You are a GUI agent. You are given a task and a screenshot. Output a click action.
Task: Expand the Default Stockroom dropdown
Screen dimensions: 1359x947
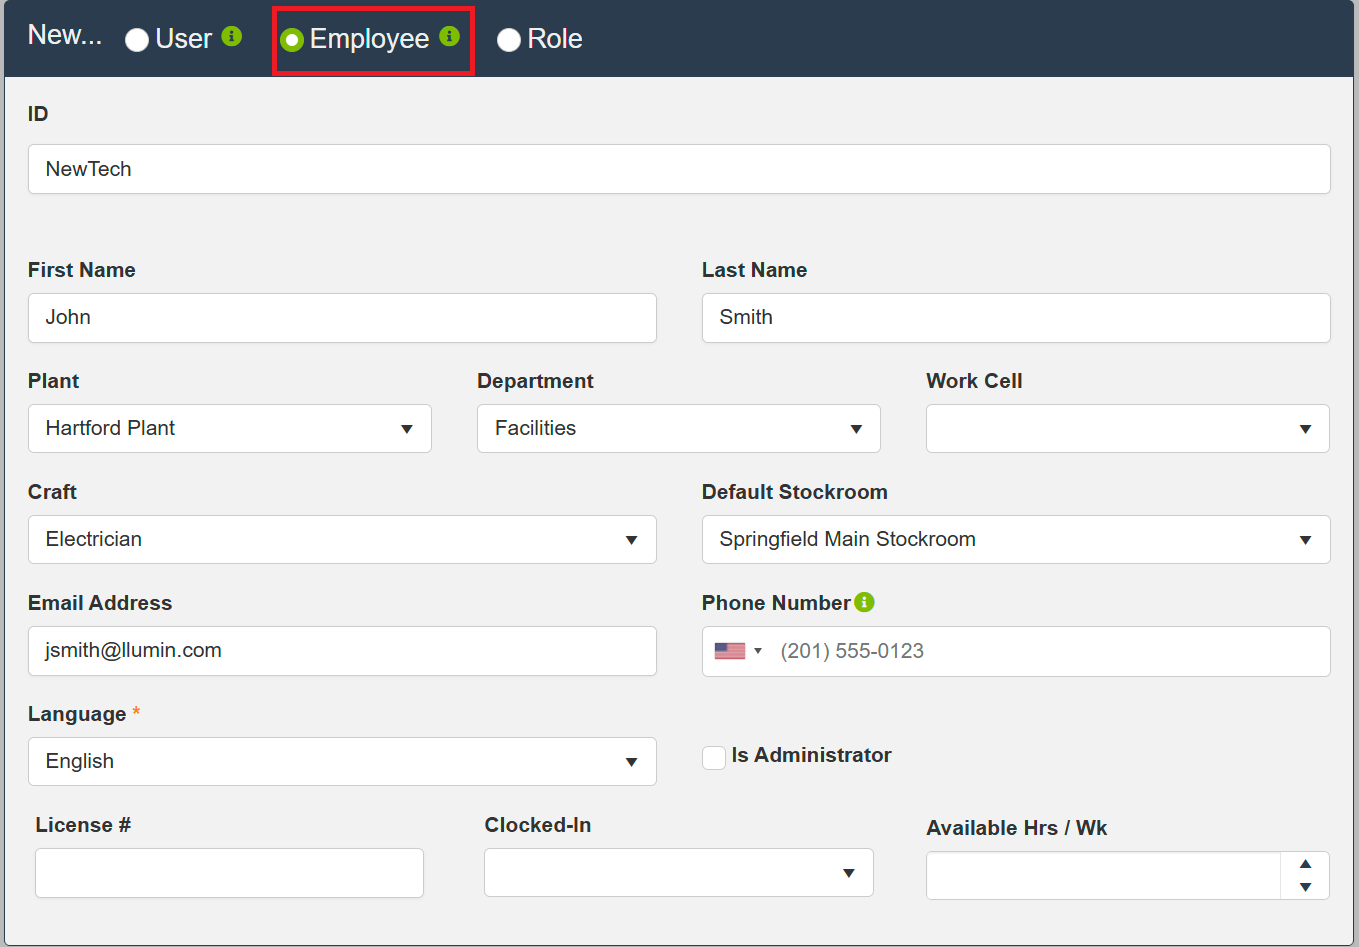[x=1015, y=539]
